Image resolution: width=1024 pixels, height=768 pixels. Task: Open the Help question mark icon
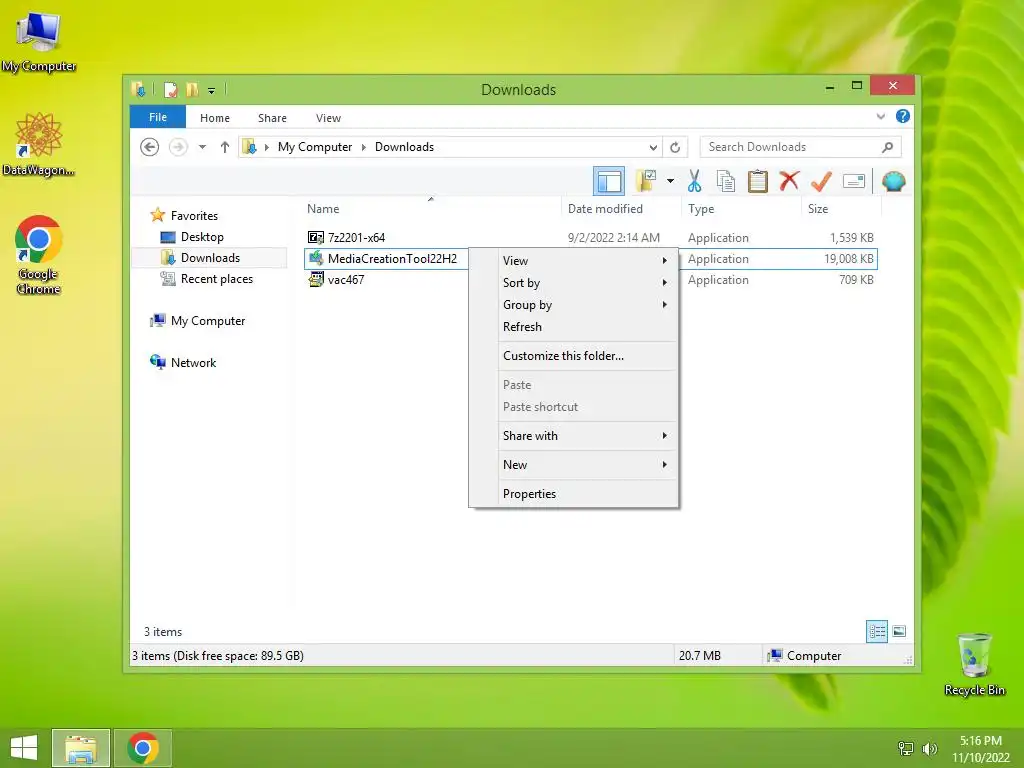(x=903, y=116)
